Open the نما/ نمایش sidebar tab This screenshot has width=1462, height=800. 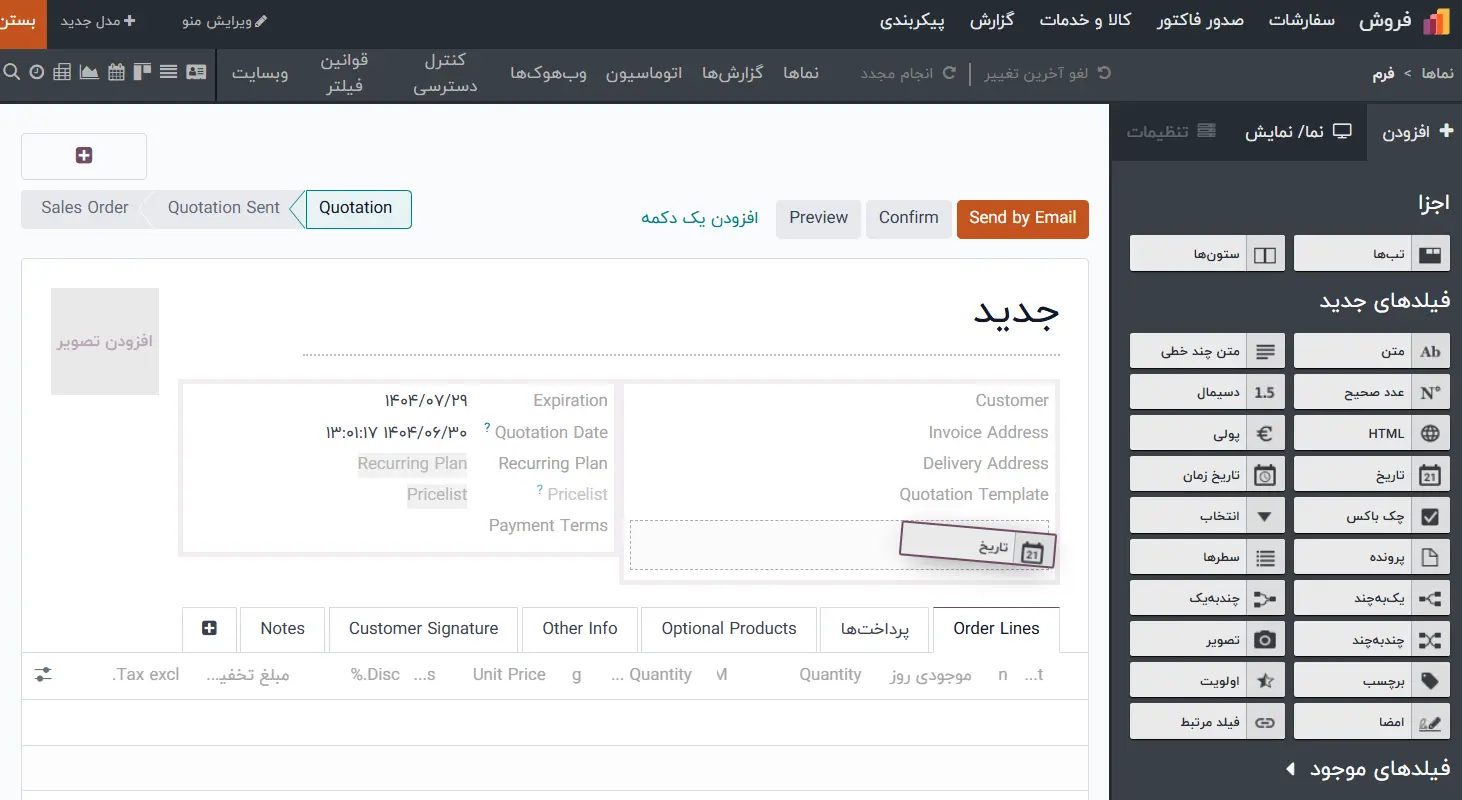point(1297,132)
